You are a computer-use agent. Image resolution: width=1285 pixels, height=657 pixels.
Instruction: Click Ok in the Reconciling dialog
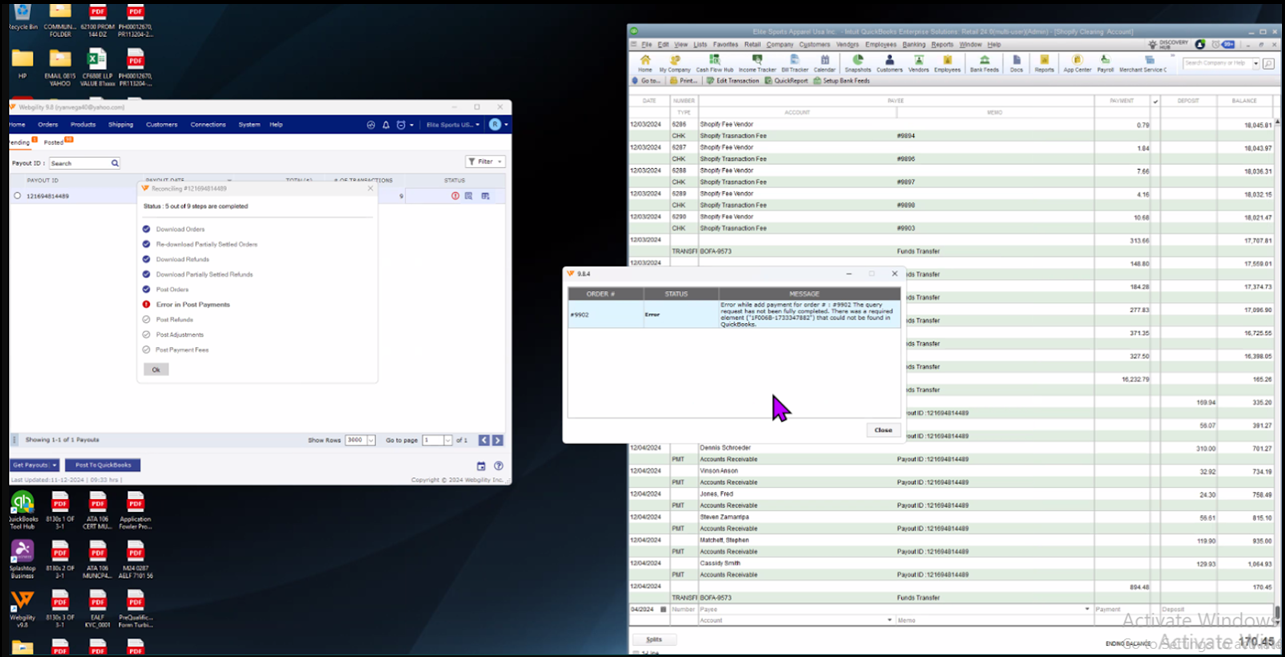click(155, 370)
